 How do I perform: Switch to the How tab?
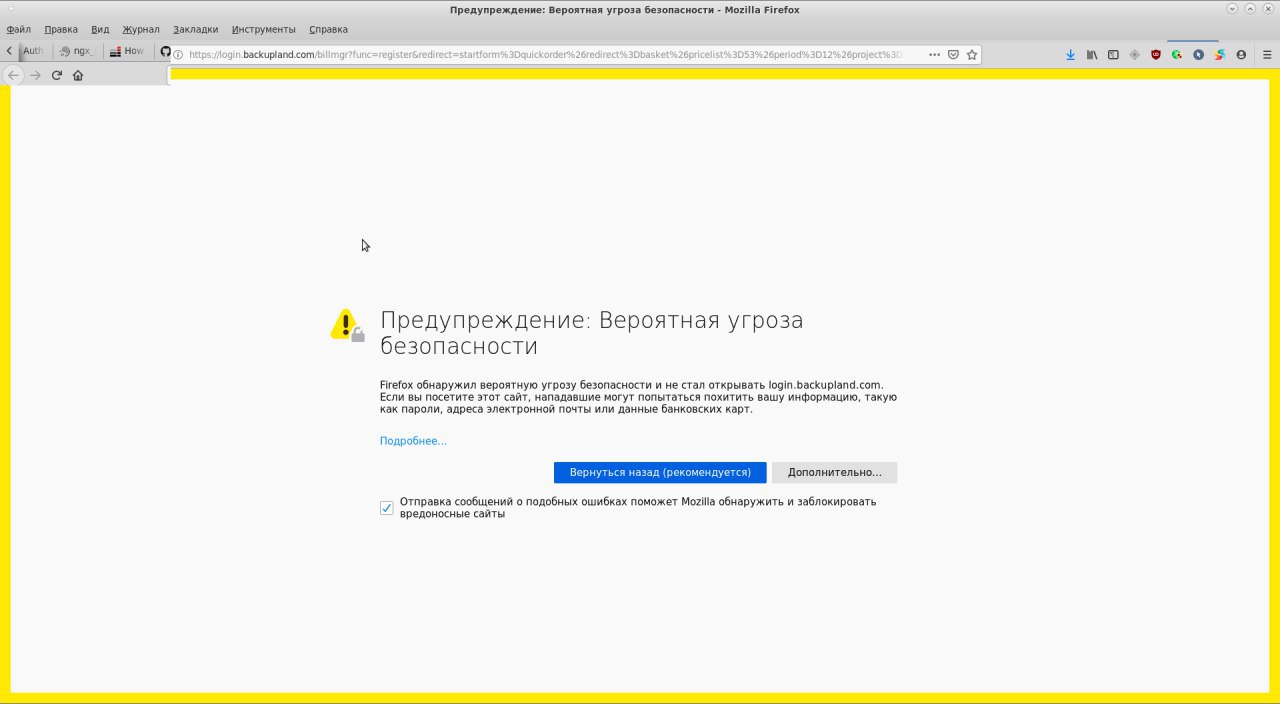click(x=127, y=50)
